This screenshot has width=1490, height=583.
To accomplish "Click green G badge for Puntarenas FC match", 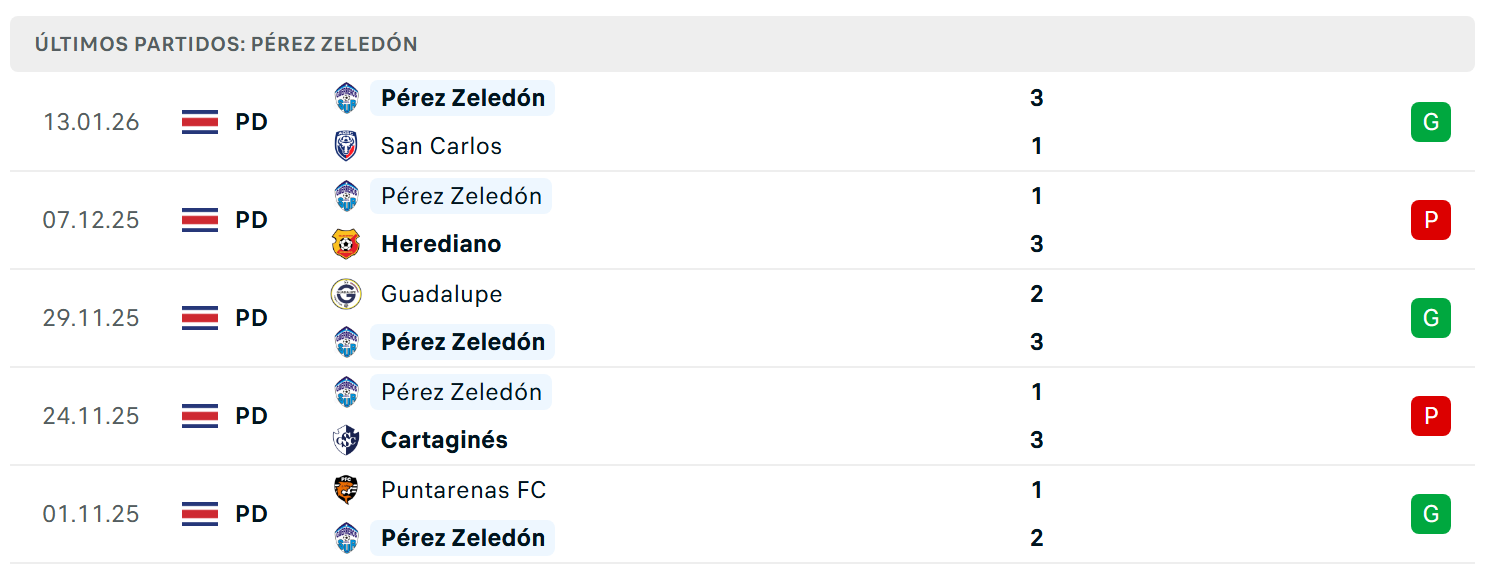I will coord(1431,514).
